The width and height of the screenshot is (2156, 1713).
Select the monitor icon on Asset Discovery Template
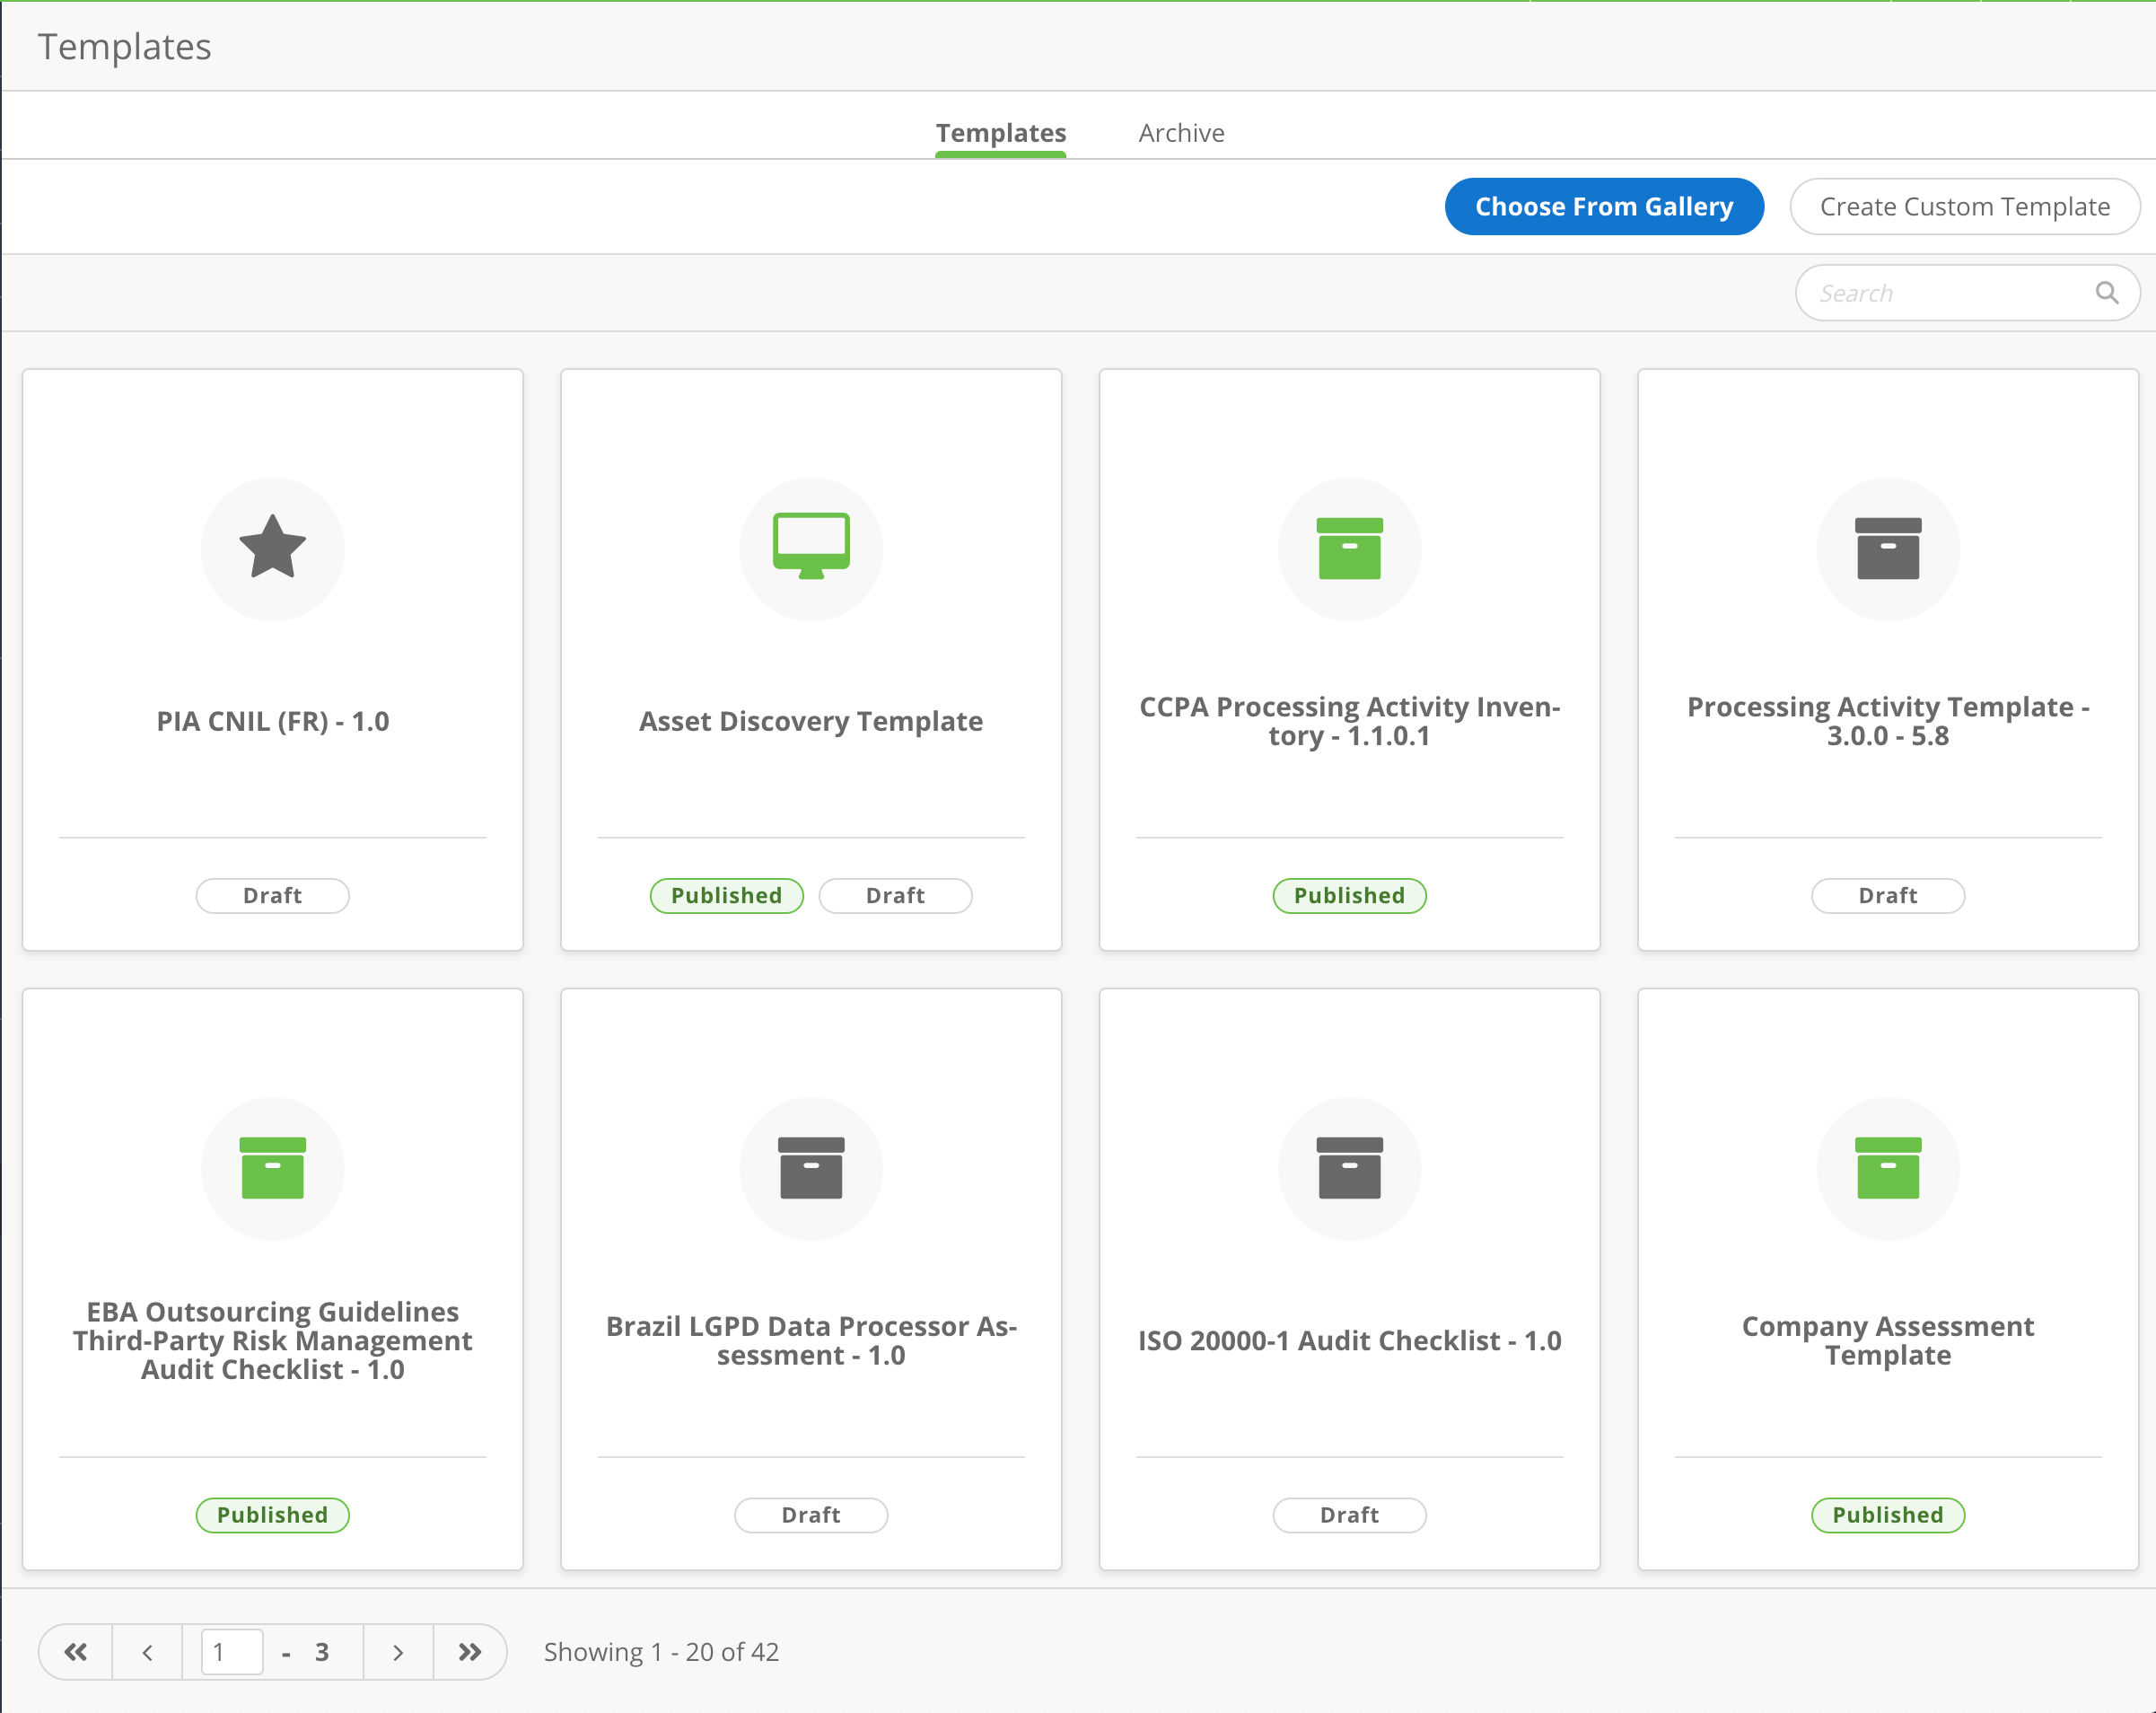[x=811, y=548]
